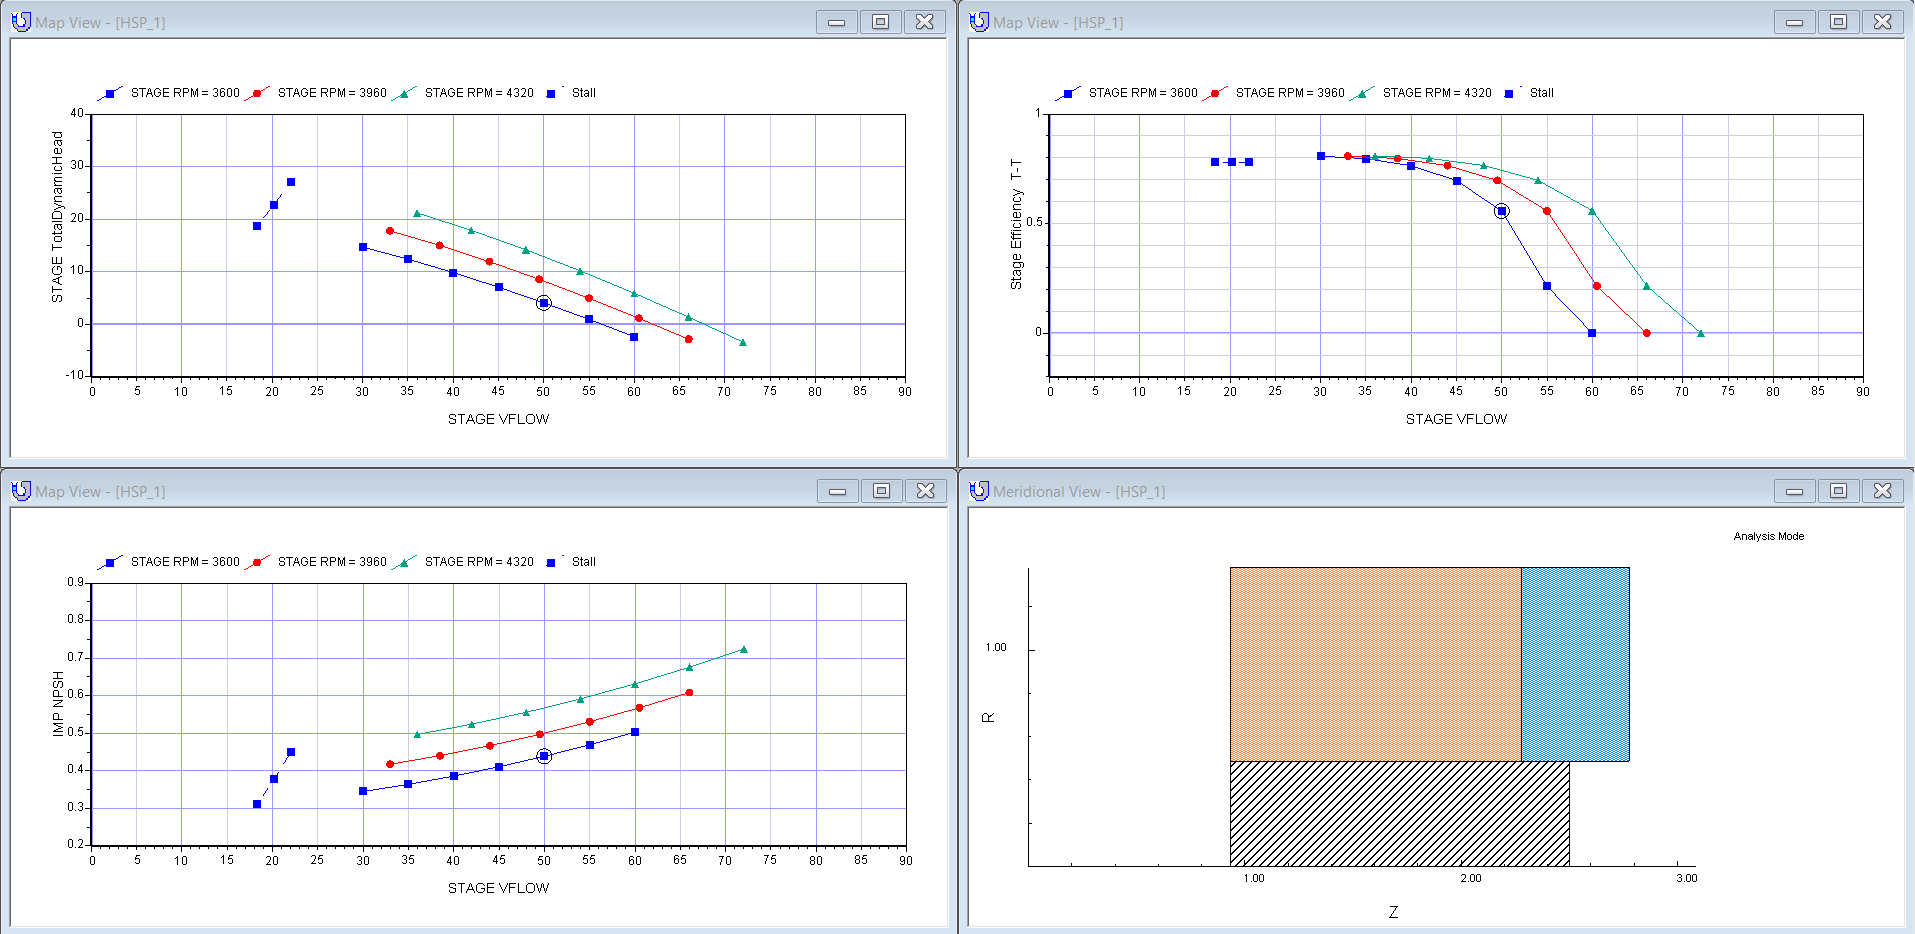Maximize the Meridional View window
Image resolution: width=1915 pixels, height=934 pixels.
point(1838,491)
